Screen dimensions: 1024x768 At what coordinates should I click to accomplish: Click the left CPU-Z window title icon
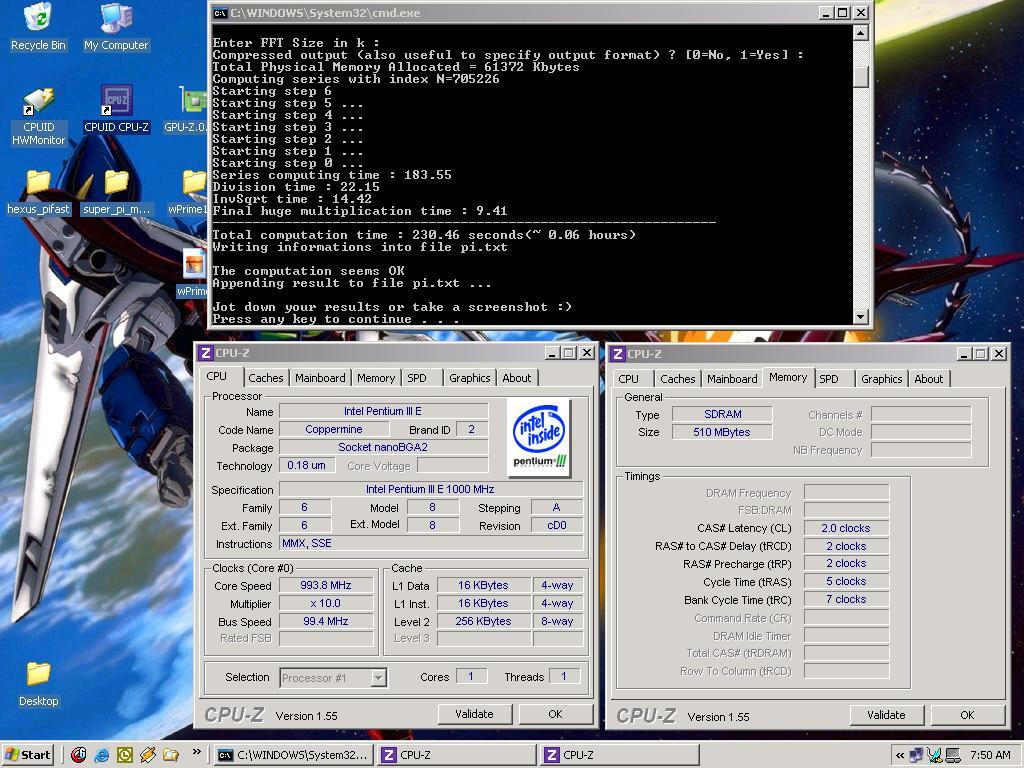[205, 353]
